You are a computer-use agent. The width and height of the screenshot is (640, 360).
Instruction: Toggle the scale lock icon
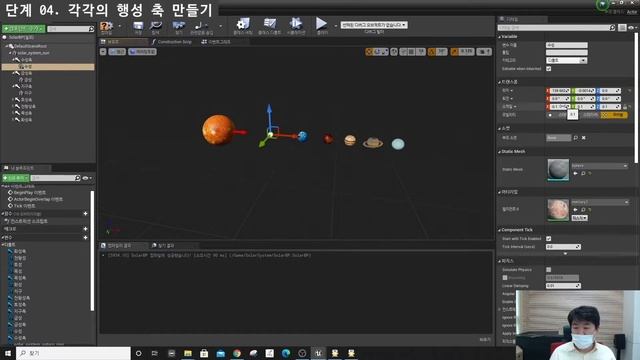point(625,107)
